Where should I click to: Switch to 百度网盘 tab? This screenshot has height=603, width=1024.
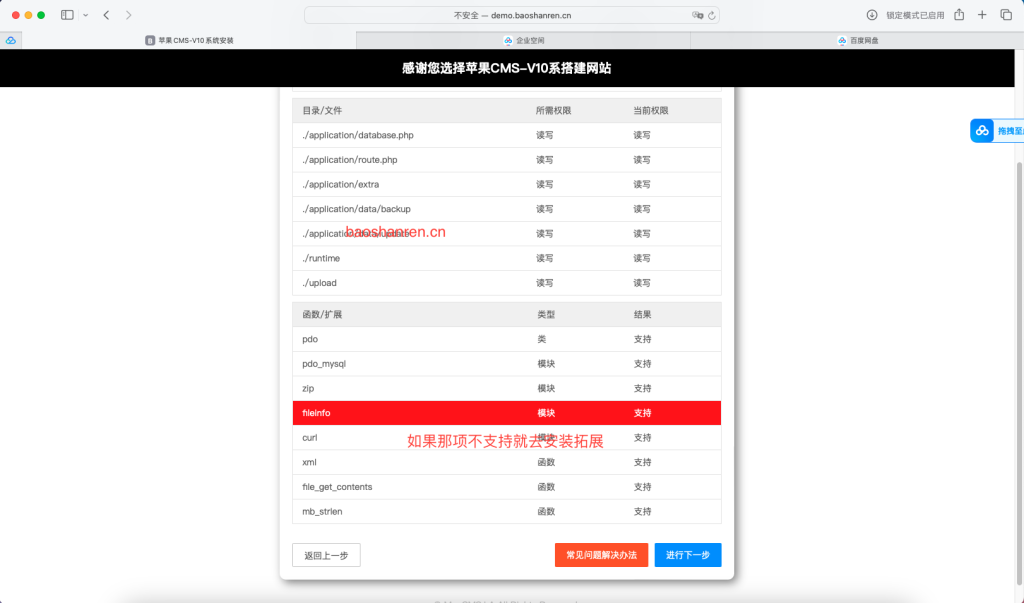(857, 40)
